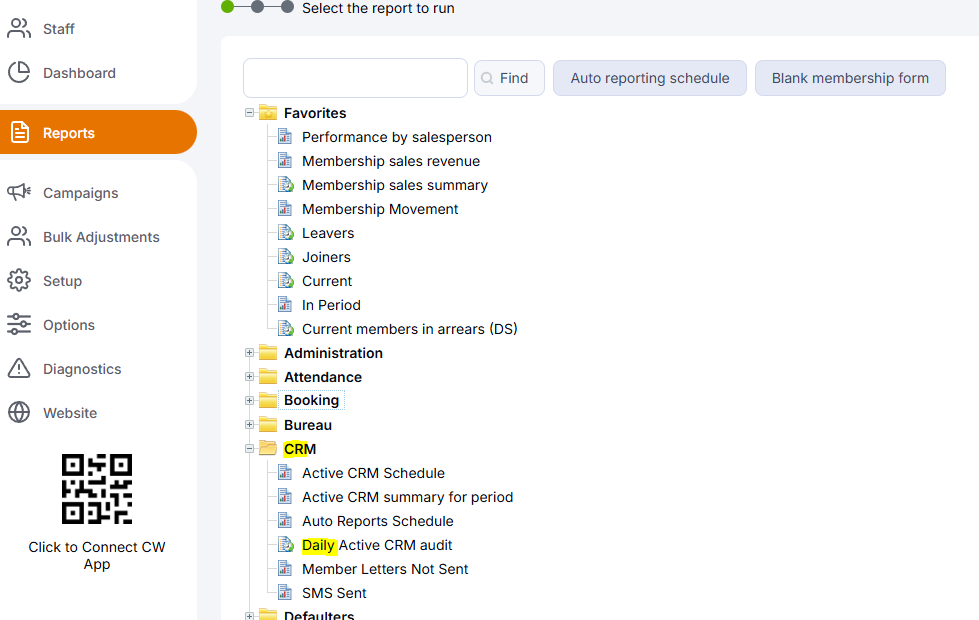Click the Website globe icon
The width and height of the screenshot is (979, 620).
pyautogui.click(x=19, y=412)
